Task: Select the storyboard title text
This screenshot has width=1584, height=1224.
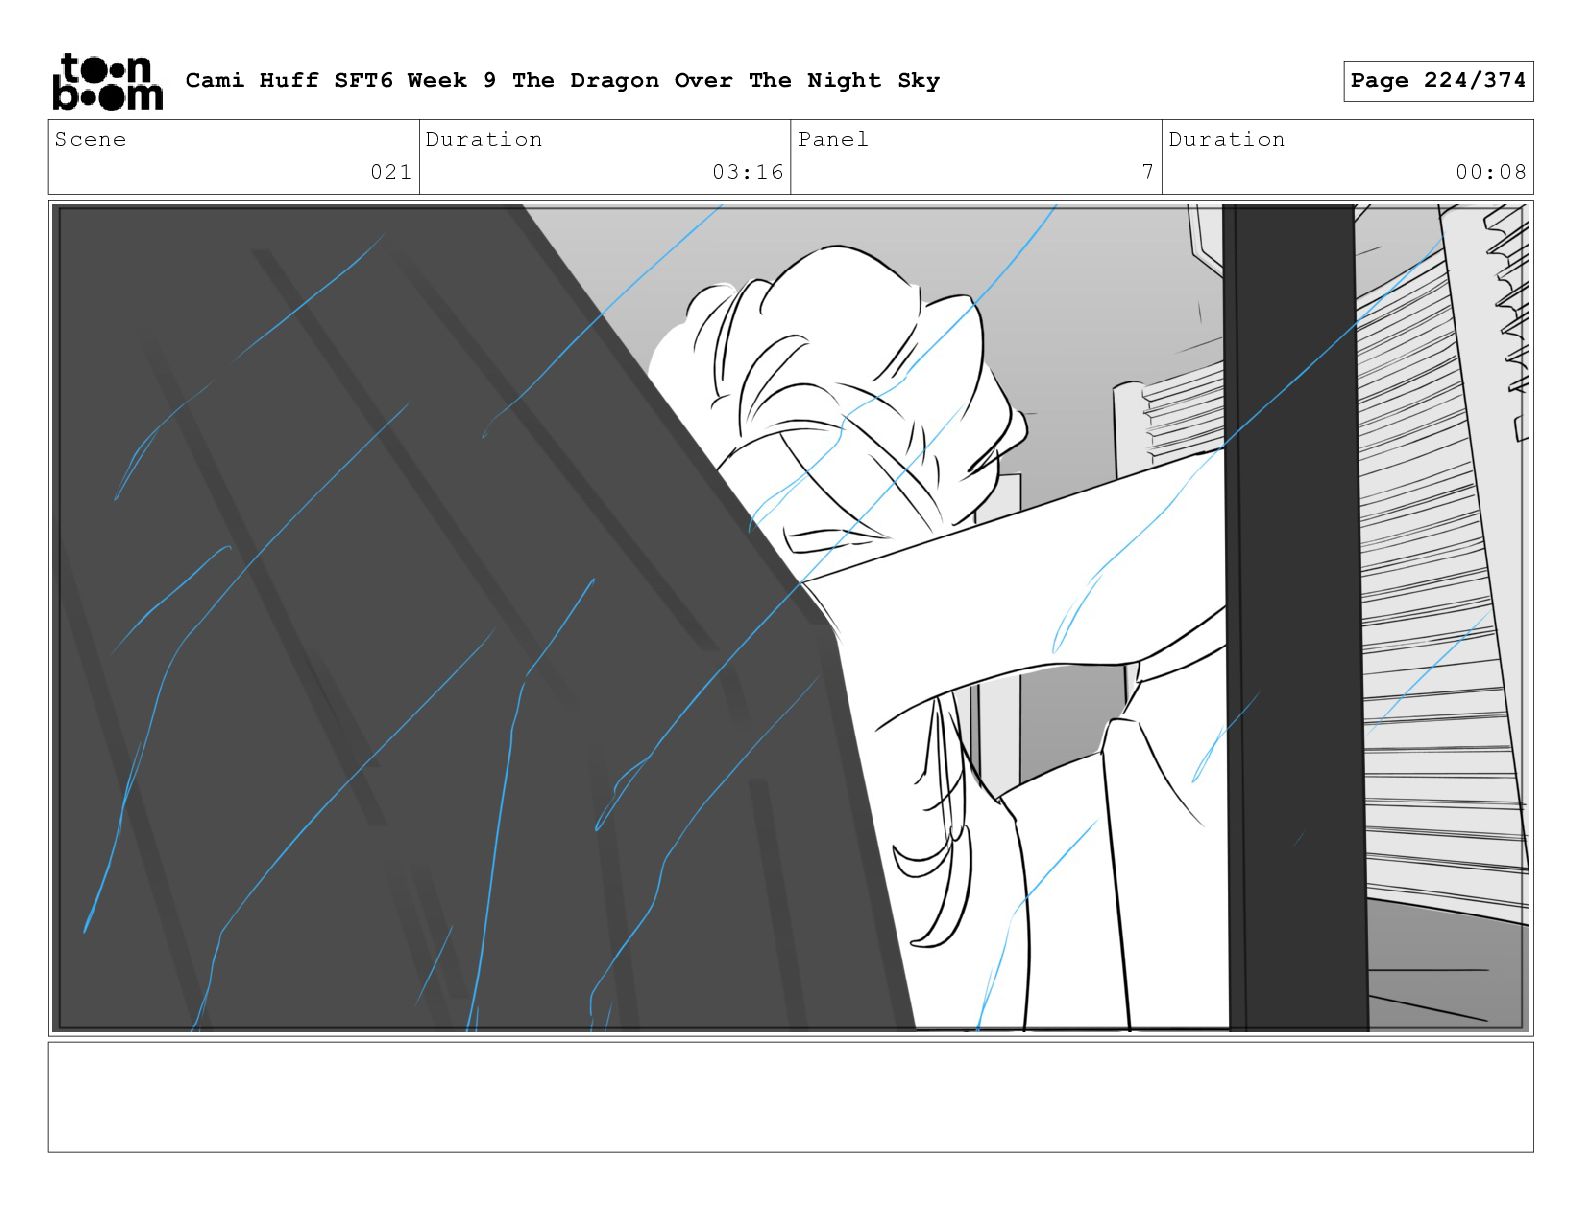Action: (563, 81)
